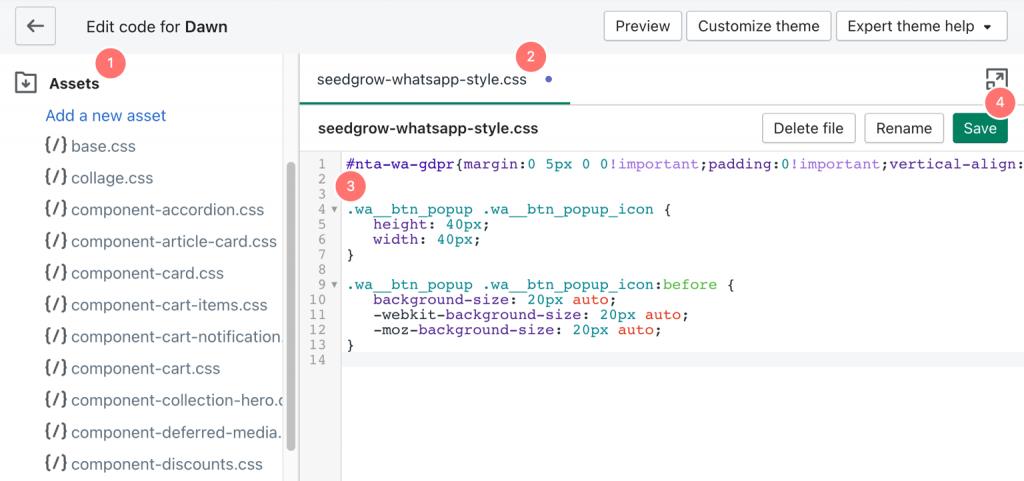
Task: Click the Assets folder download icon
Action: [26, 84]
